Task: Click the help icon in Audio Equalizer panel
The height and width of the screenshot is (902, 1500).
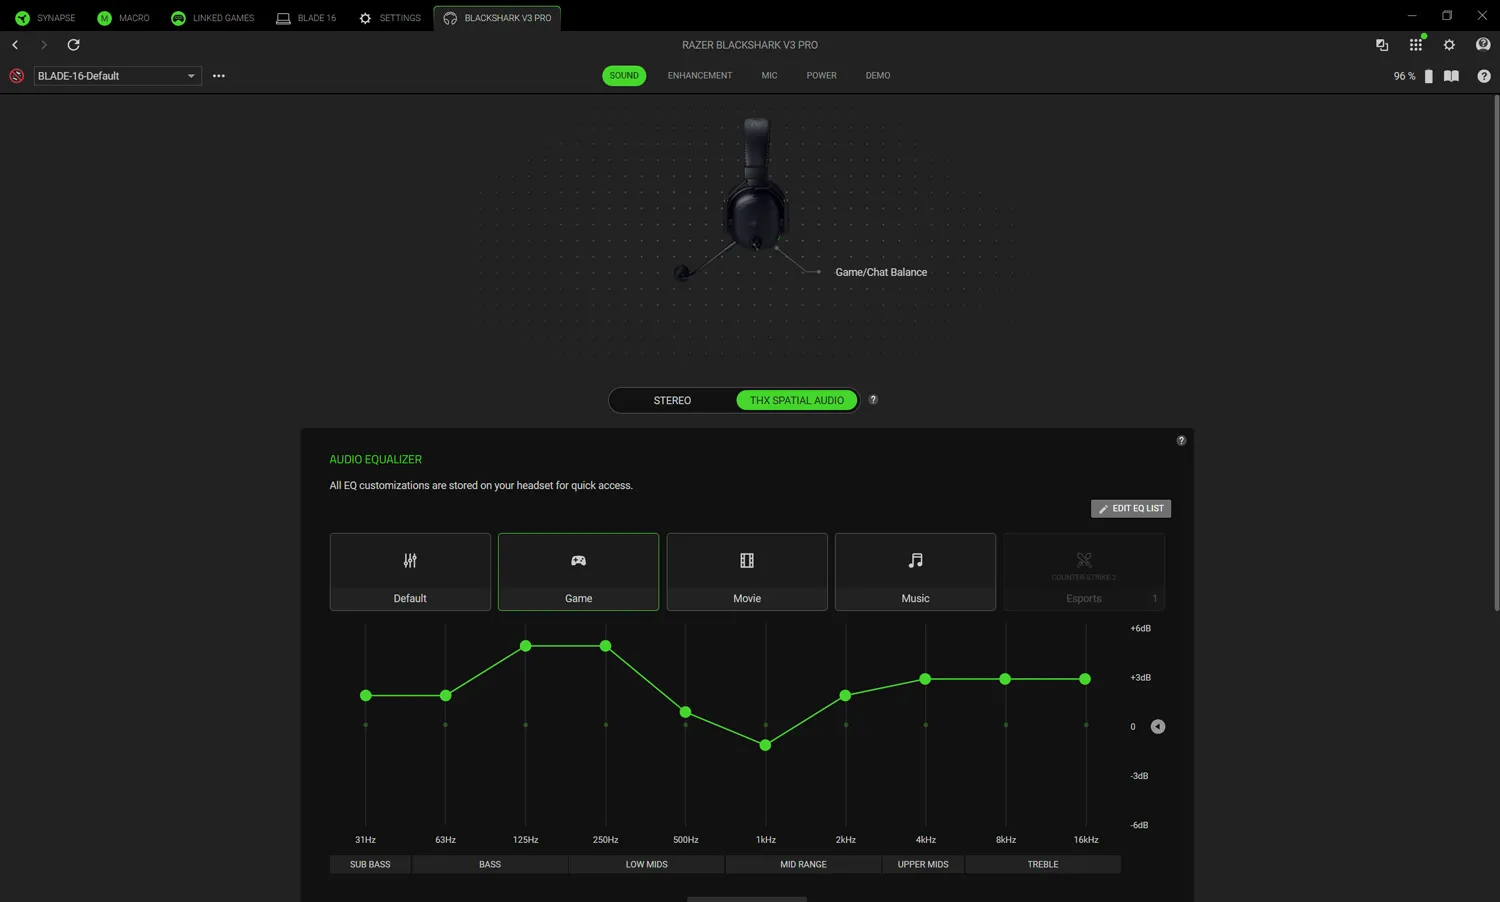Action: 1181,441
